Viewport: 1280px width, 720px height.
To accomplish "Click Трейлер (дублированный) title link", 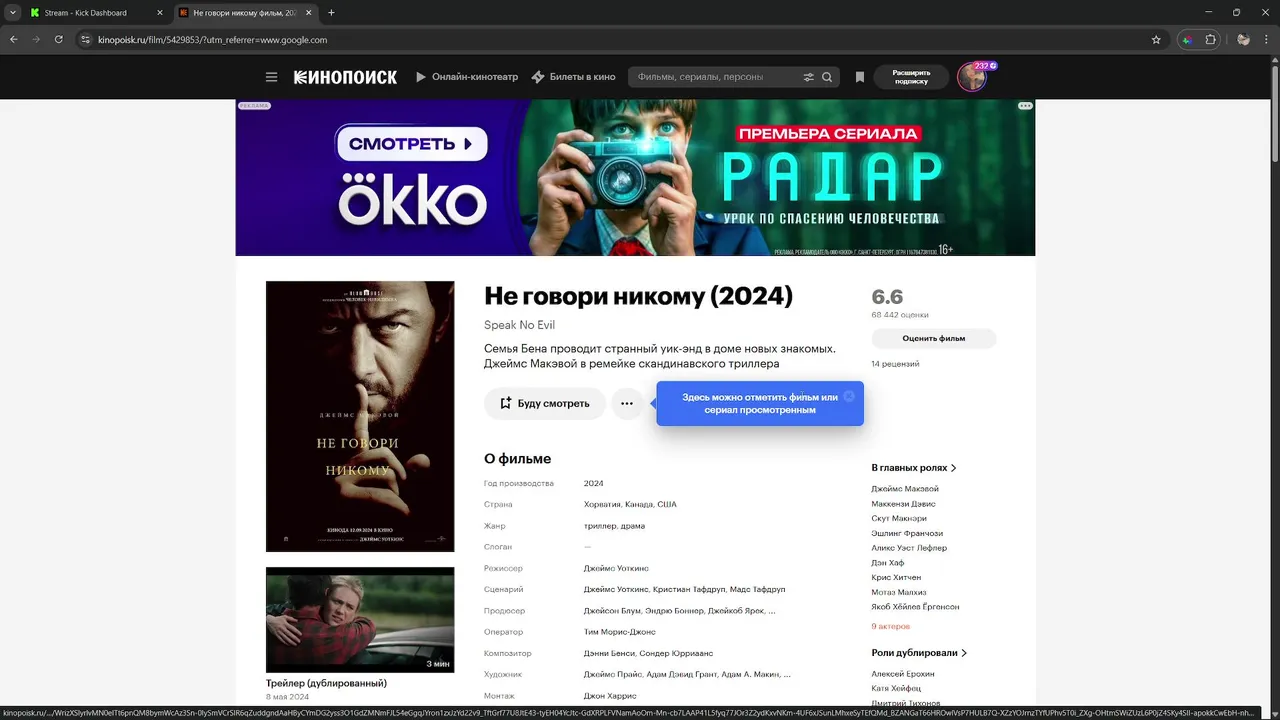I will pyautogui.click(x=326, y=683).
